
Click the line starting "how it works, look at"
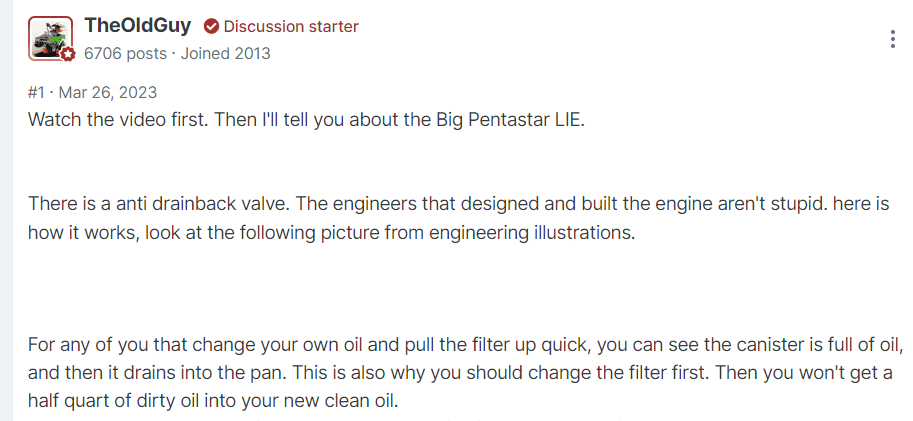[x=331, y=234]
